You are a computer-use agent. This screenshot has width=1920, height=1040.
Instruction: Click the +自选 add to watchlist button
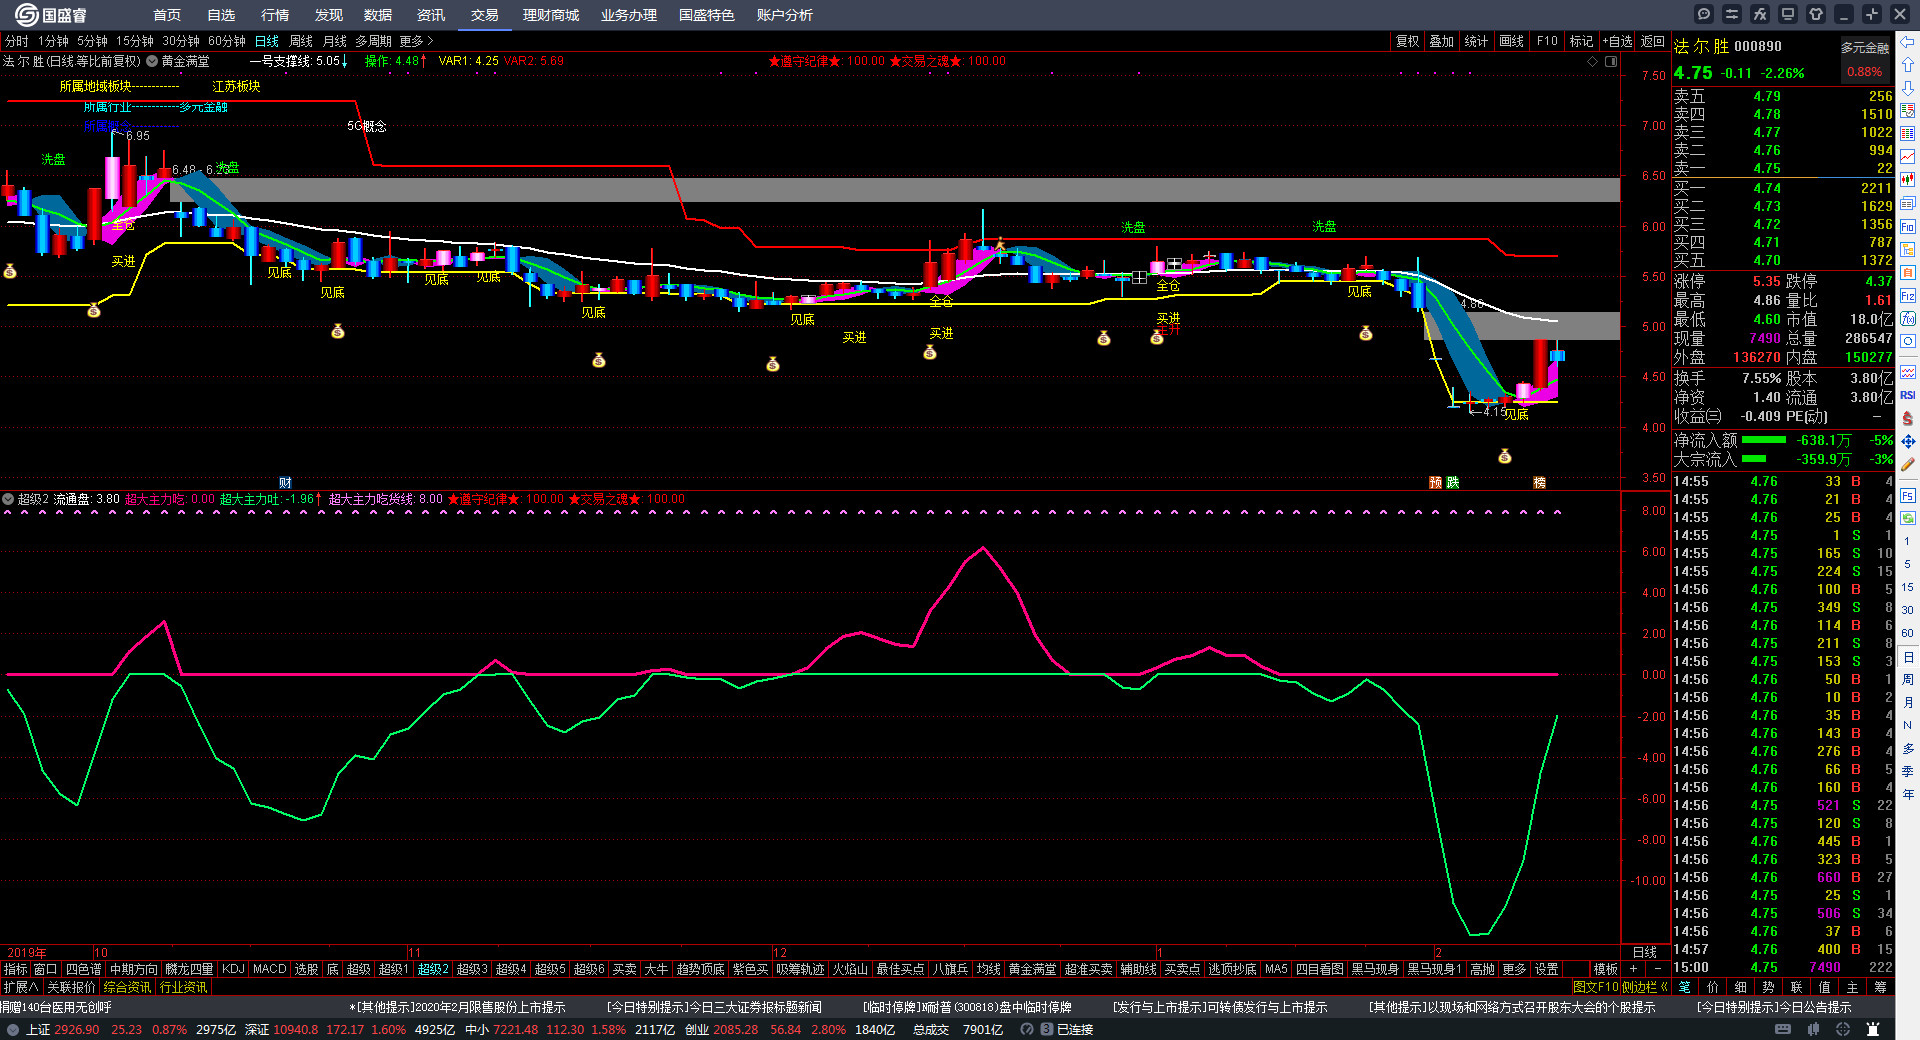[x=1617, y=41]
